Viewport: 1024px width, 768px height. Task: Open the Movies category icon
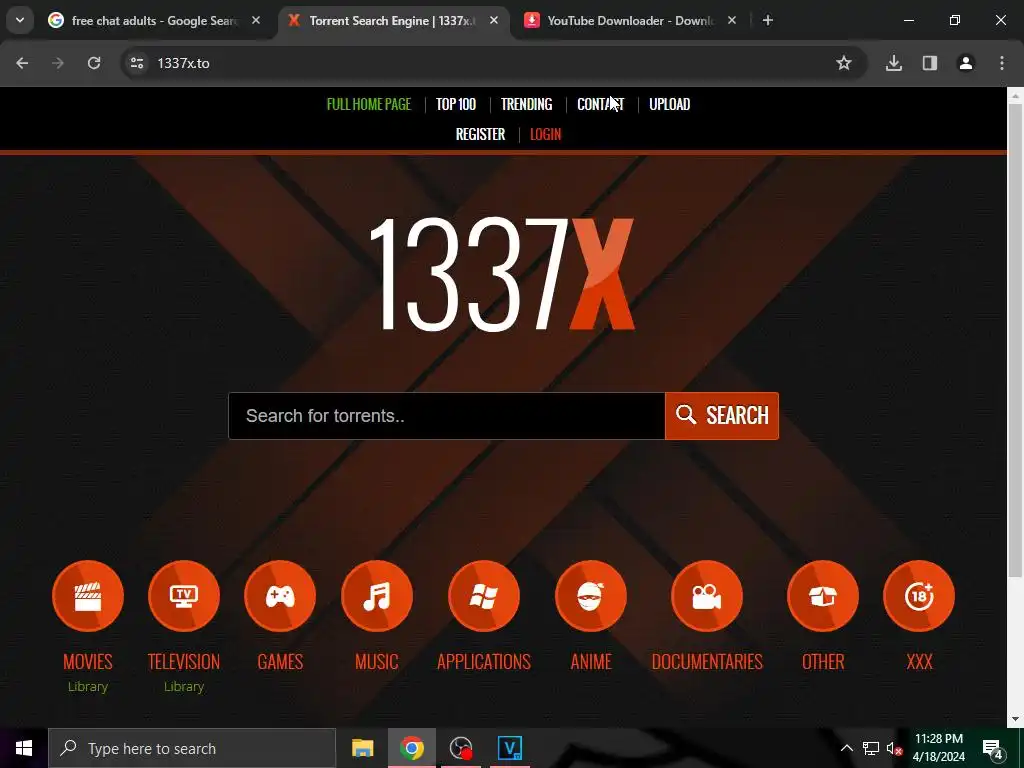(88, 596)
